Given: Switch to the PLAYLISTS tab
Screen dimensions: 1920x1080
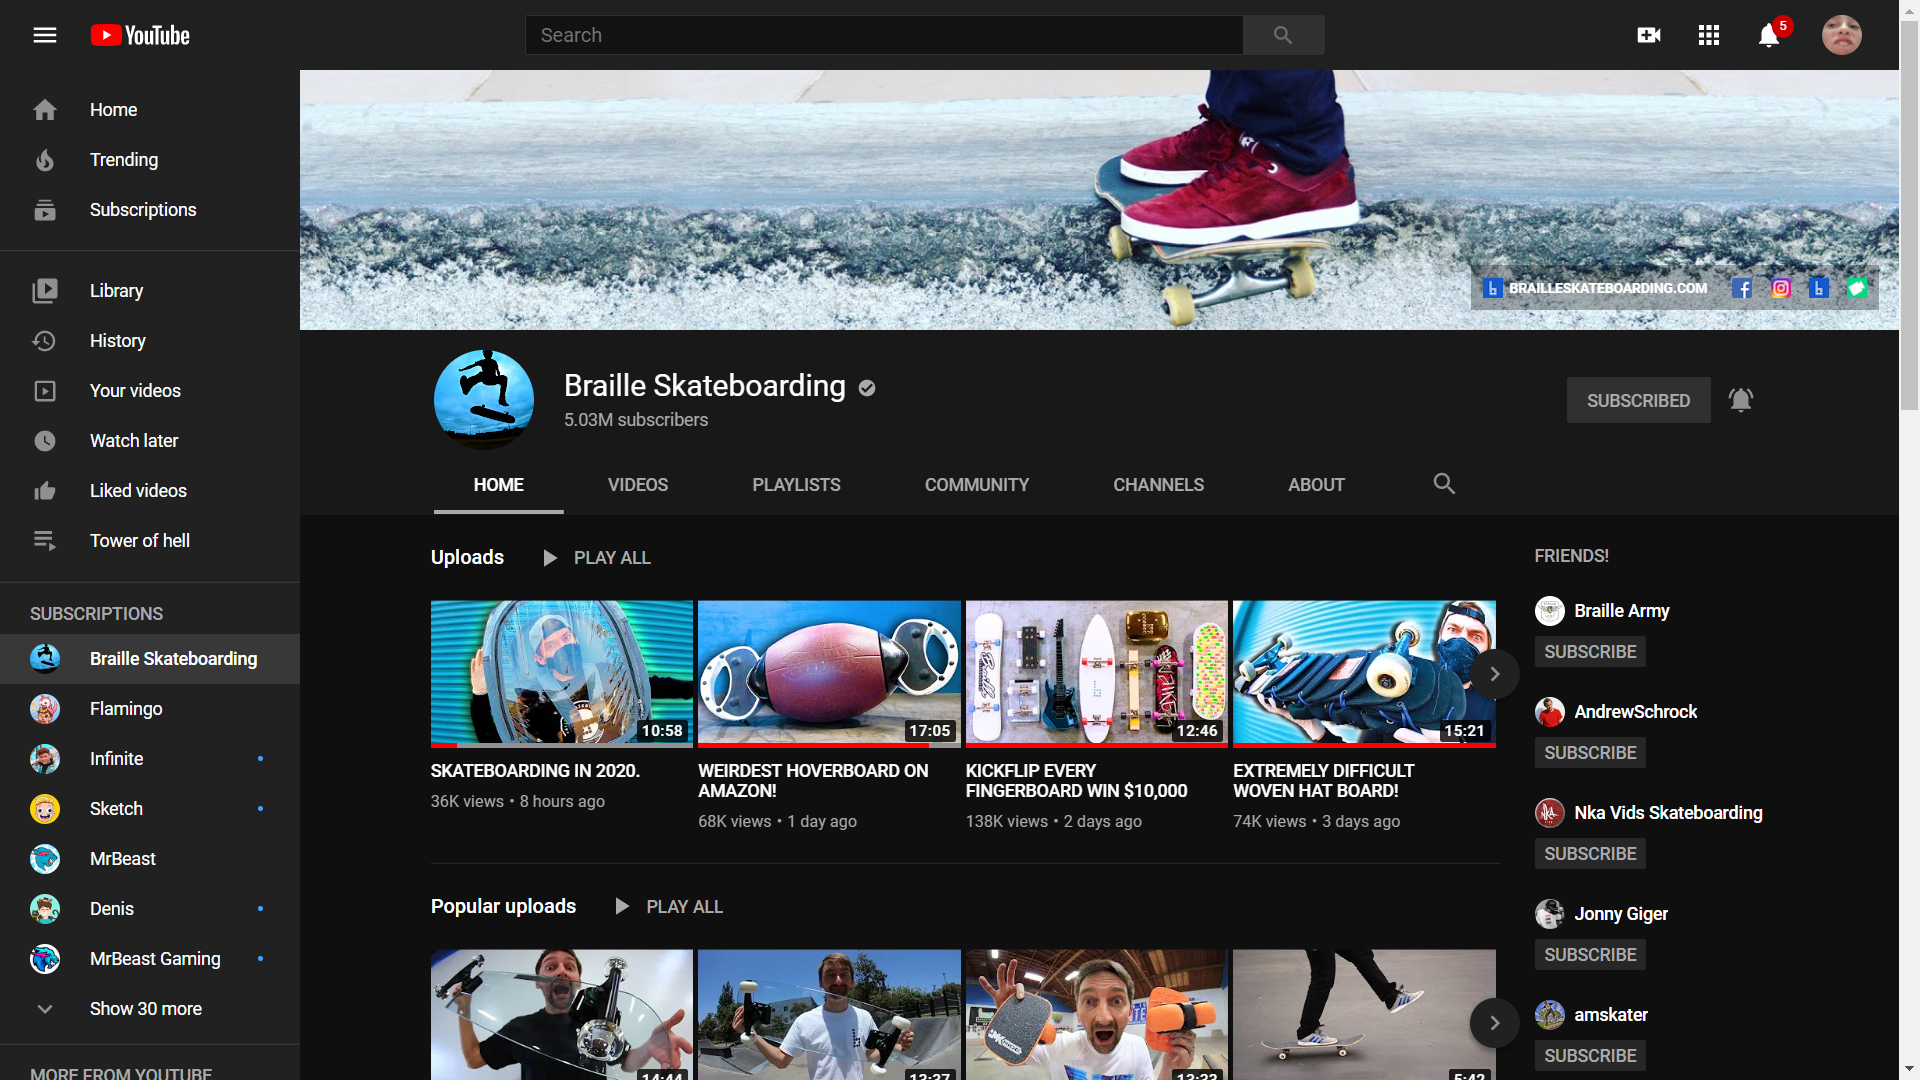Looking at the screenshot, I should pos(796,485).
